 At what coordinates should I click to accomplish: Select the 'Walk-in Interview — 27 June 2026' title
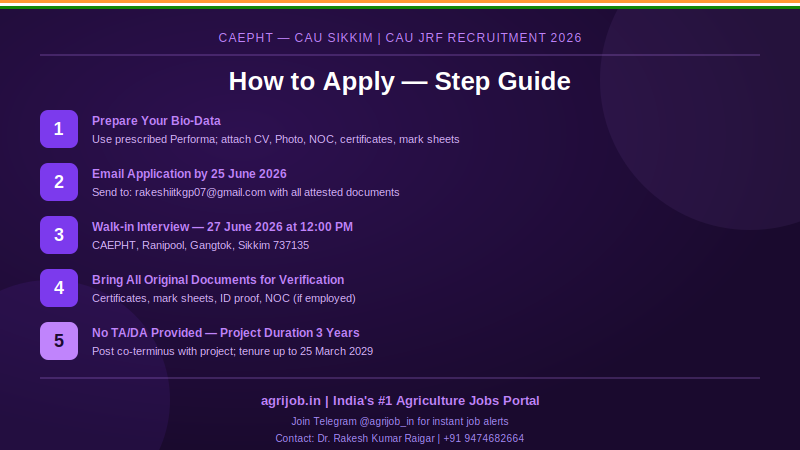222,227
